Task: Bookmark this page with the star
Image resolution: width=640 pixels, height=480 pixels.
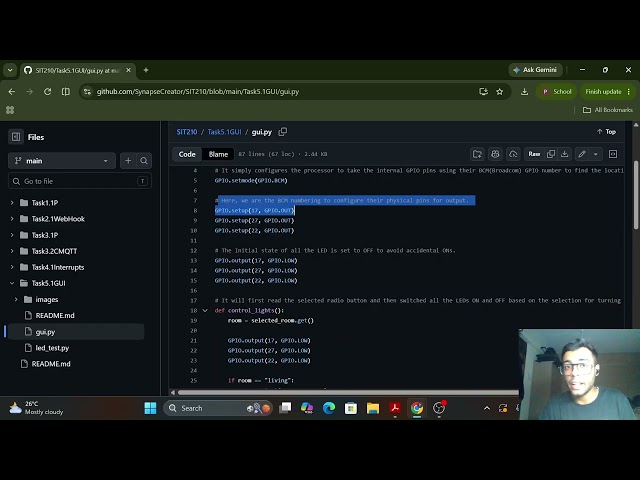Action: coord(500,92)
